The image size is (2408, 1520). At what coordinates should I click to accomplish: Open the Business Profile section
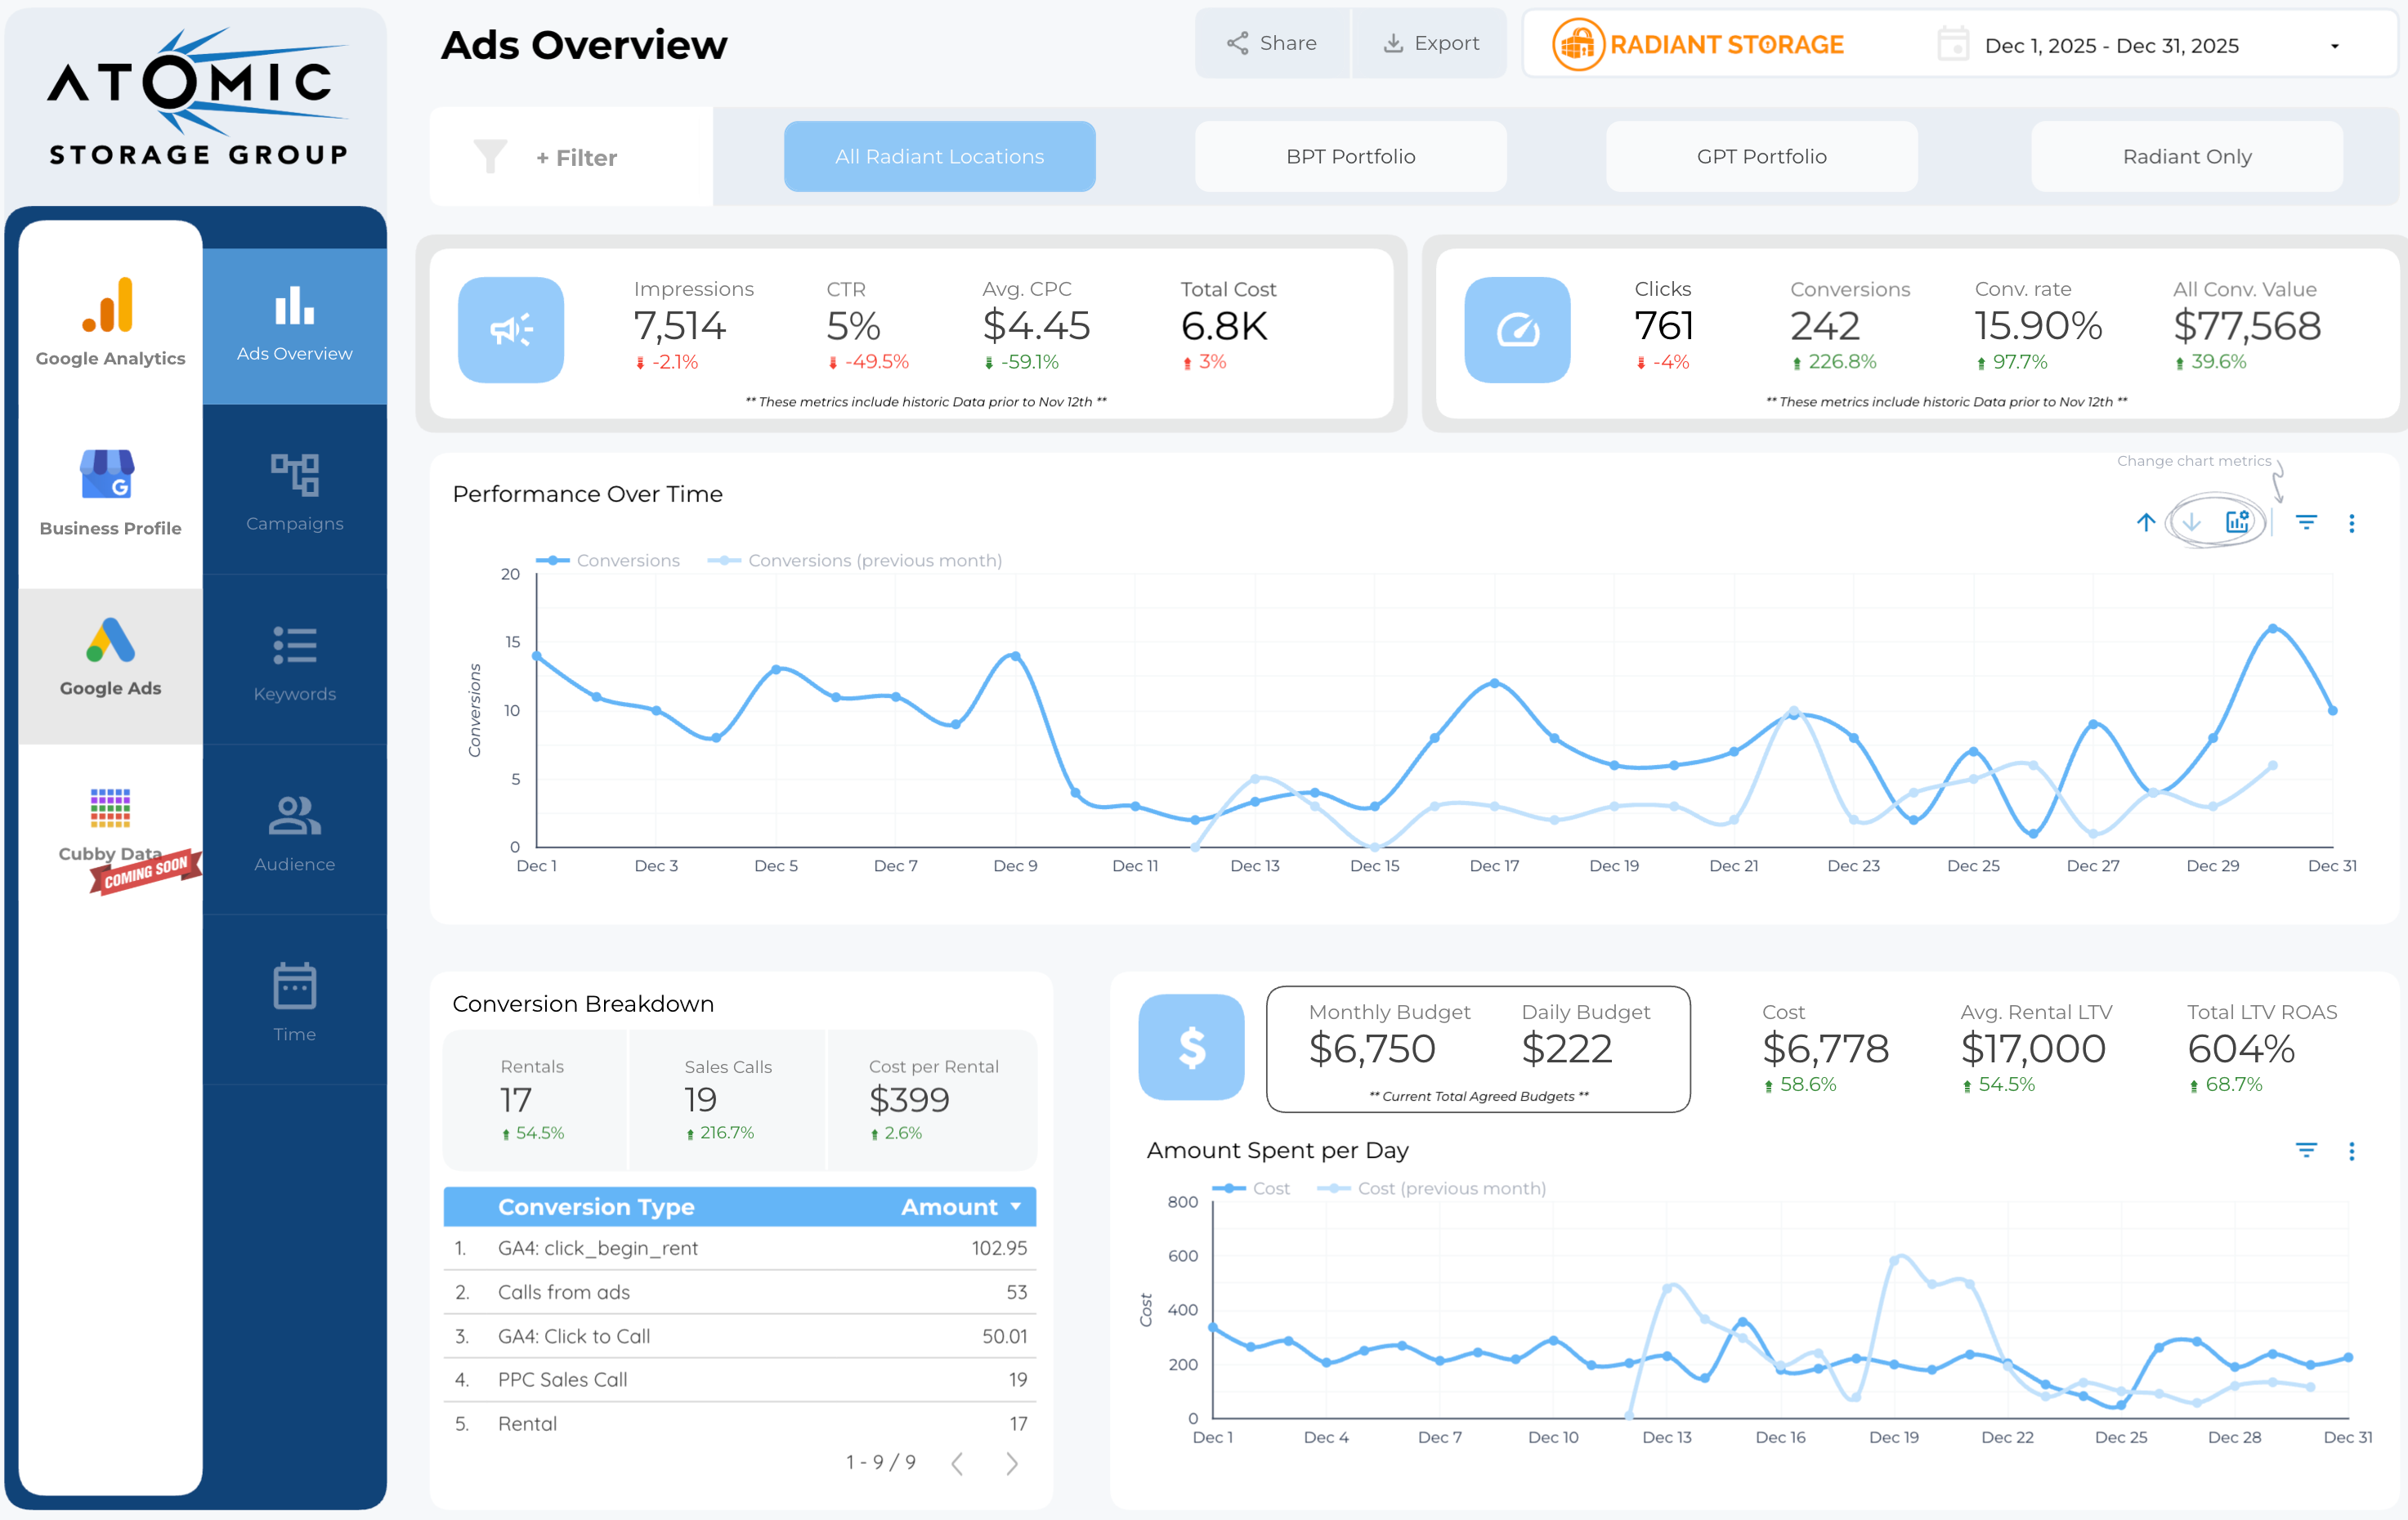point(110,492)
